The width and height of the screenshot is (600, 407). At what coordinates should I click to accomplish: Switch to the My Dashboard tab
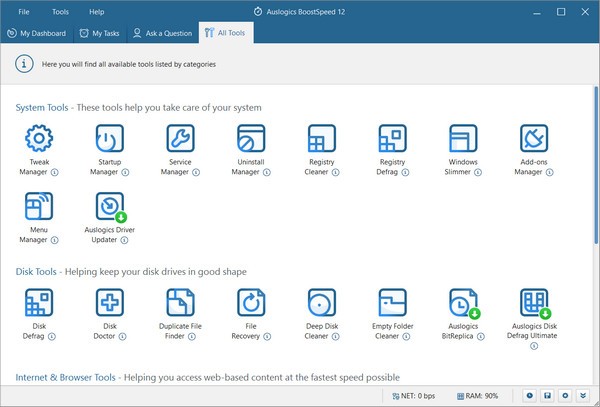(37, 33)
